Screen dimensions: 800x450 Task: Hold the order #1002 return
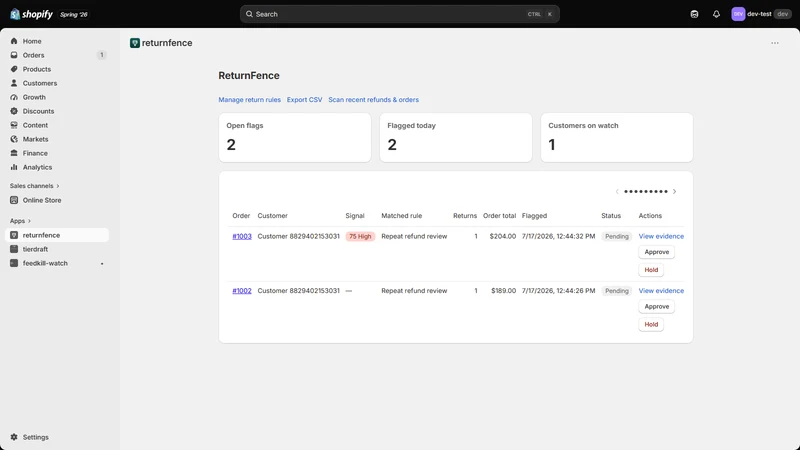pos(651,324)
